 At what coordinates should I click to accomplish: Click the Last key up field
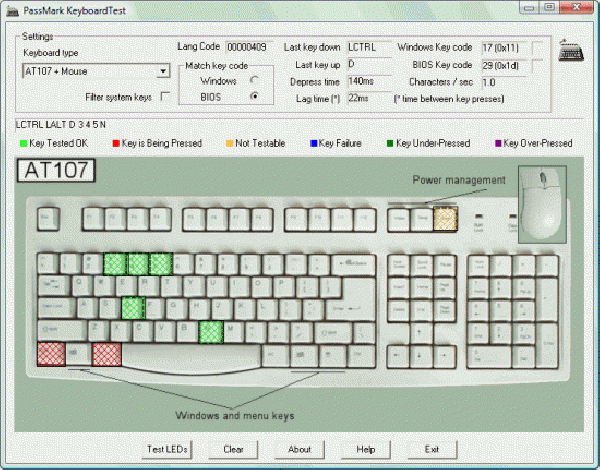coord(370,65)
